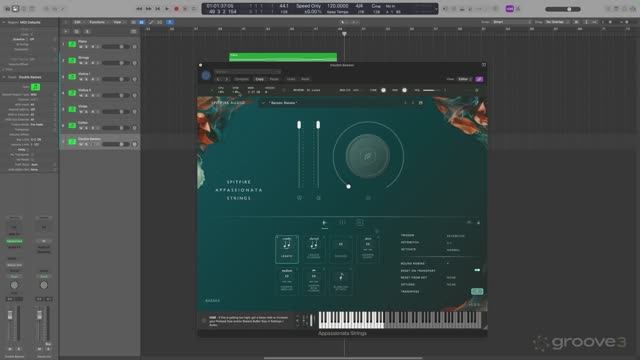The image size is (640, 360).
Task: Add a new track with the plus button
Action: point(66,31)
